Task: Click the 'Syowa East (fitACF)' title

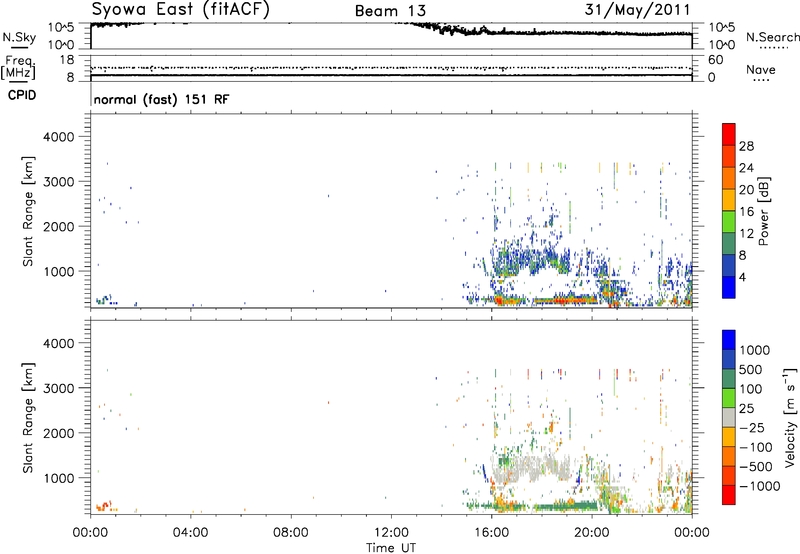Action: tap(180, 10)
